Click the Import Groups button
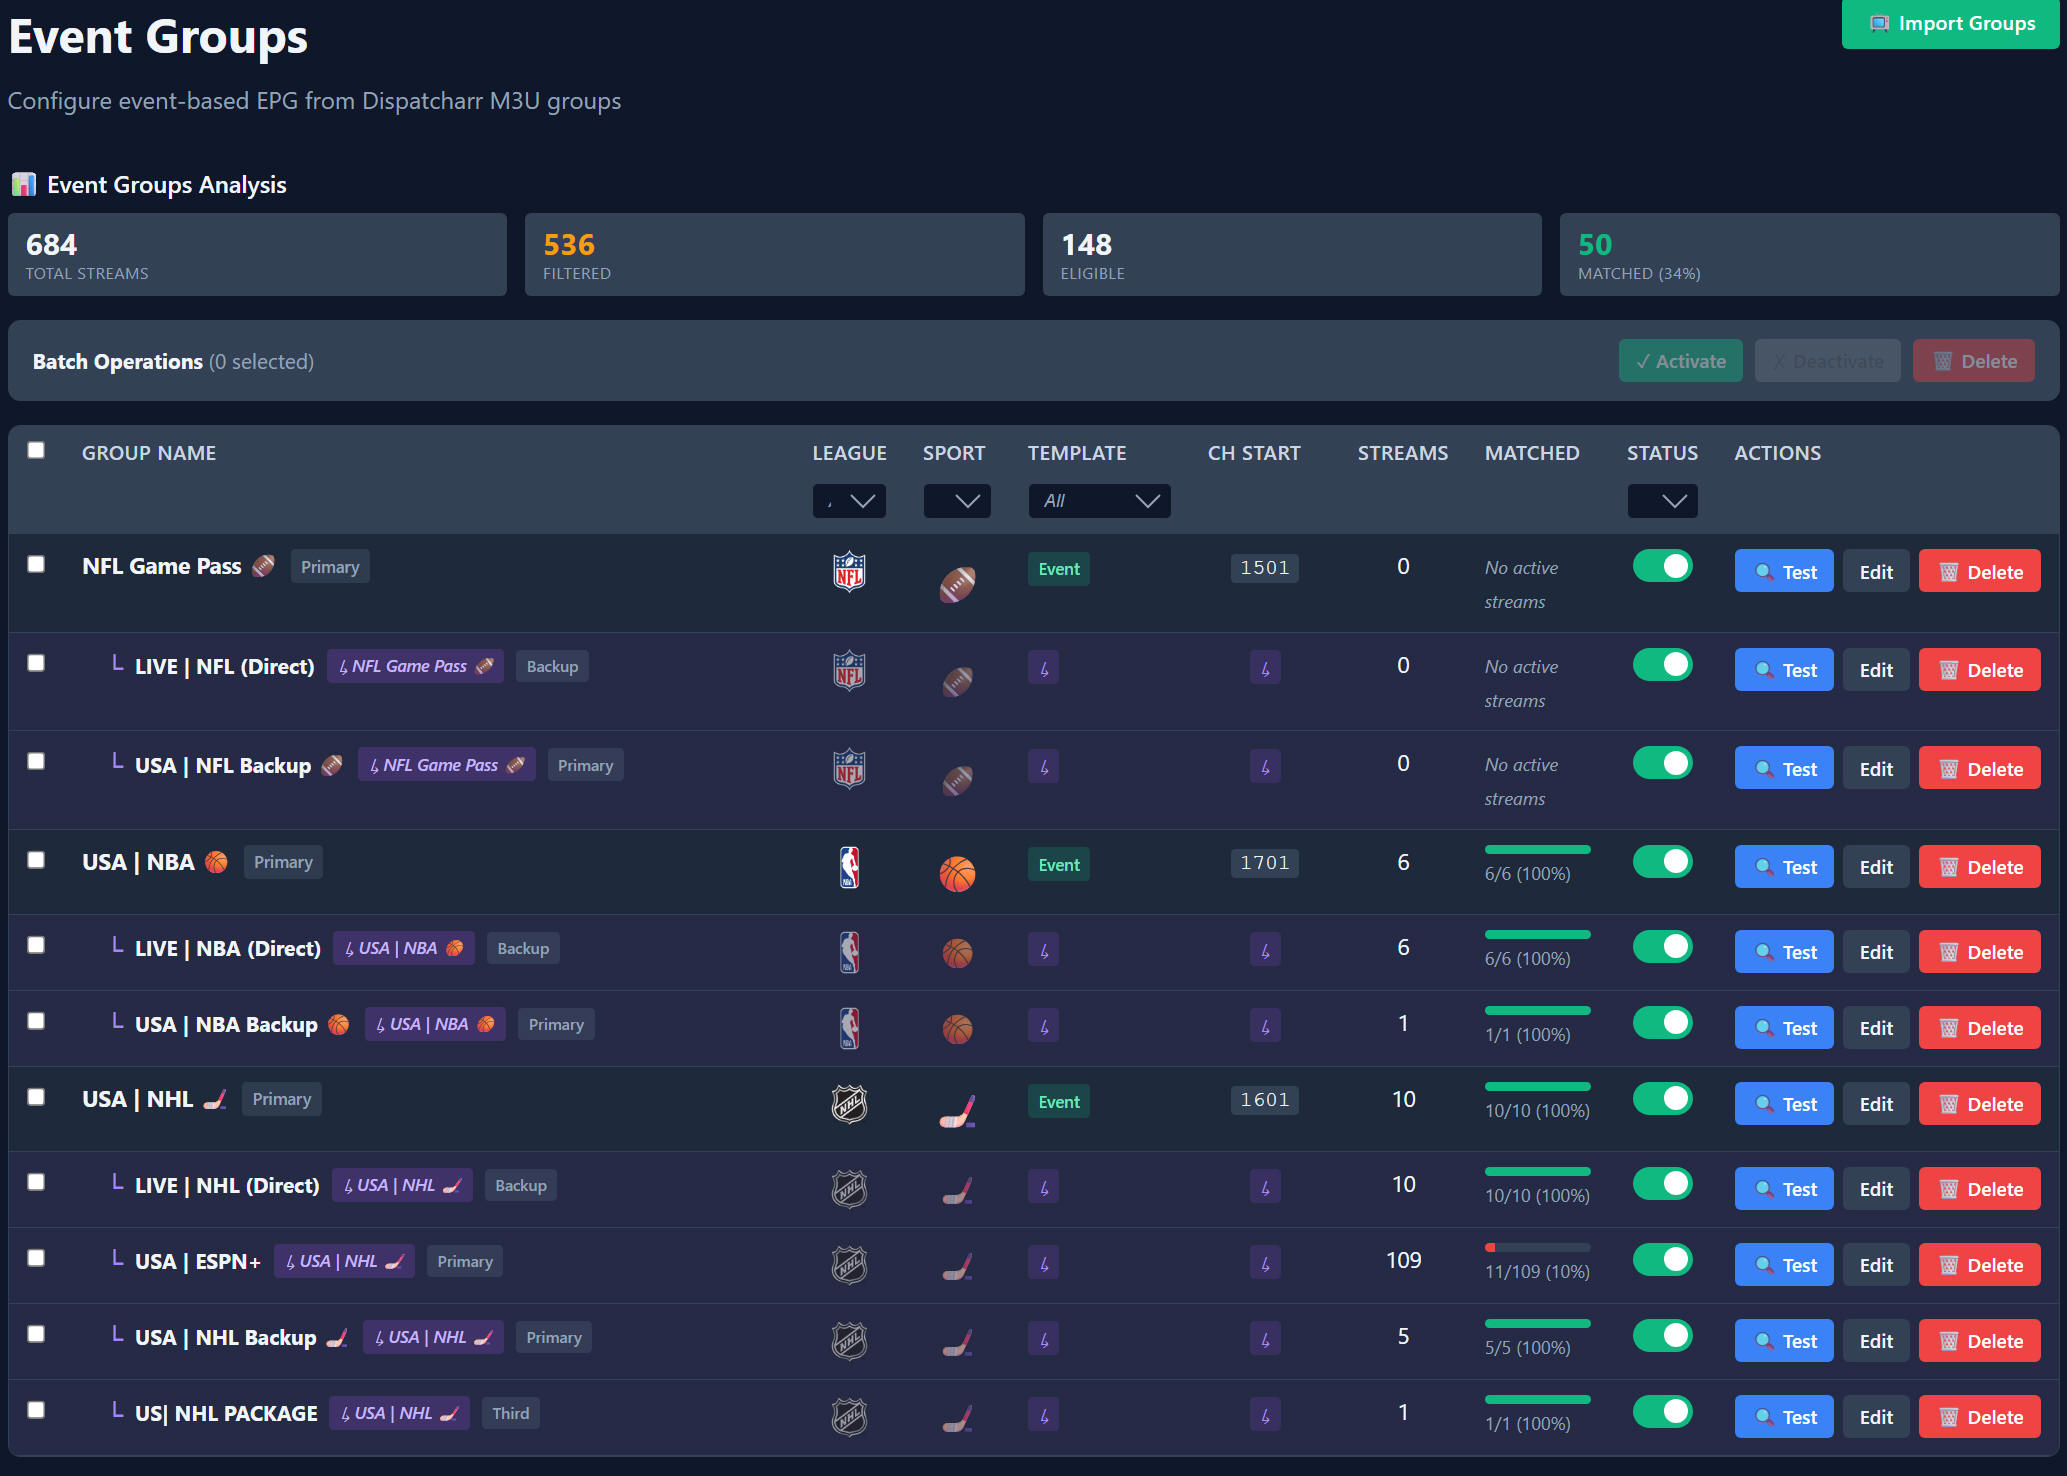2067x1476 pixels. point(1950,24)
